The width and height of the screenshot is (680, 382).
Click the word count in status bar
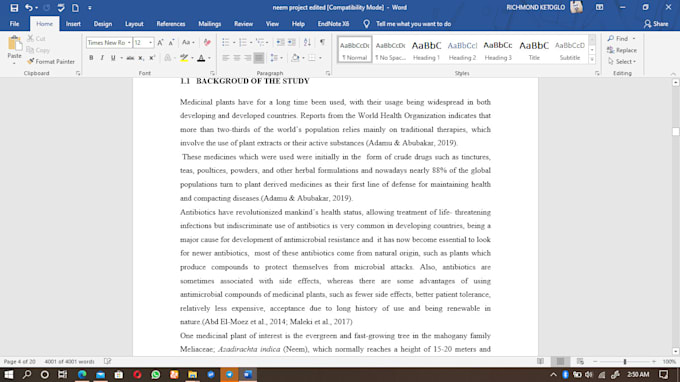[69, 361]
